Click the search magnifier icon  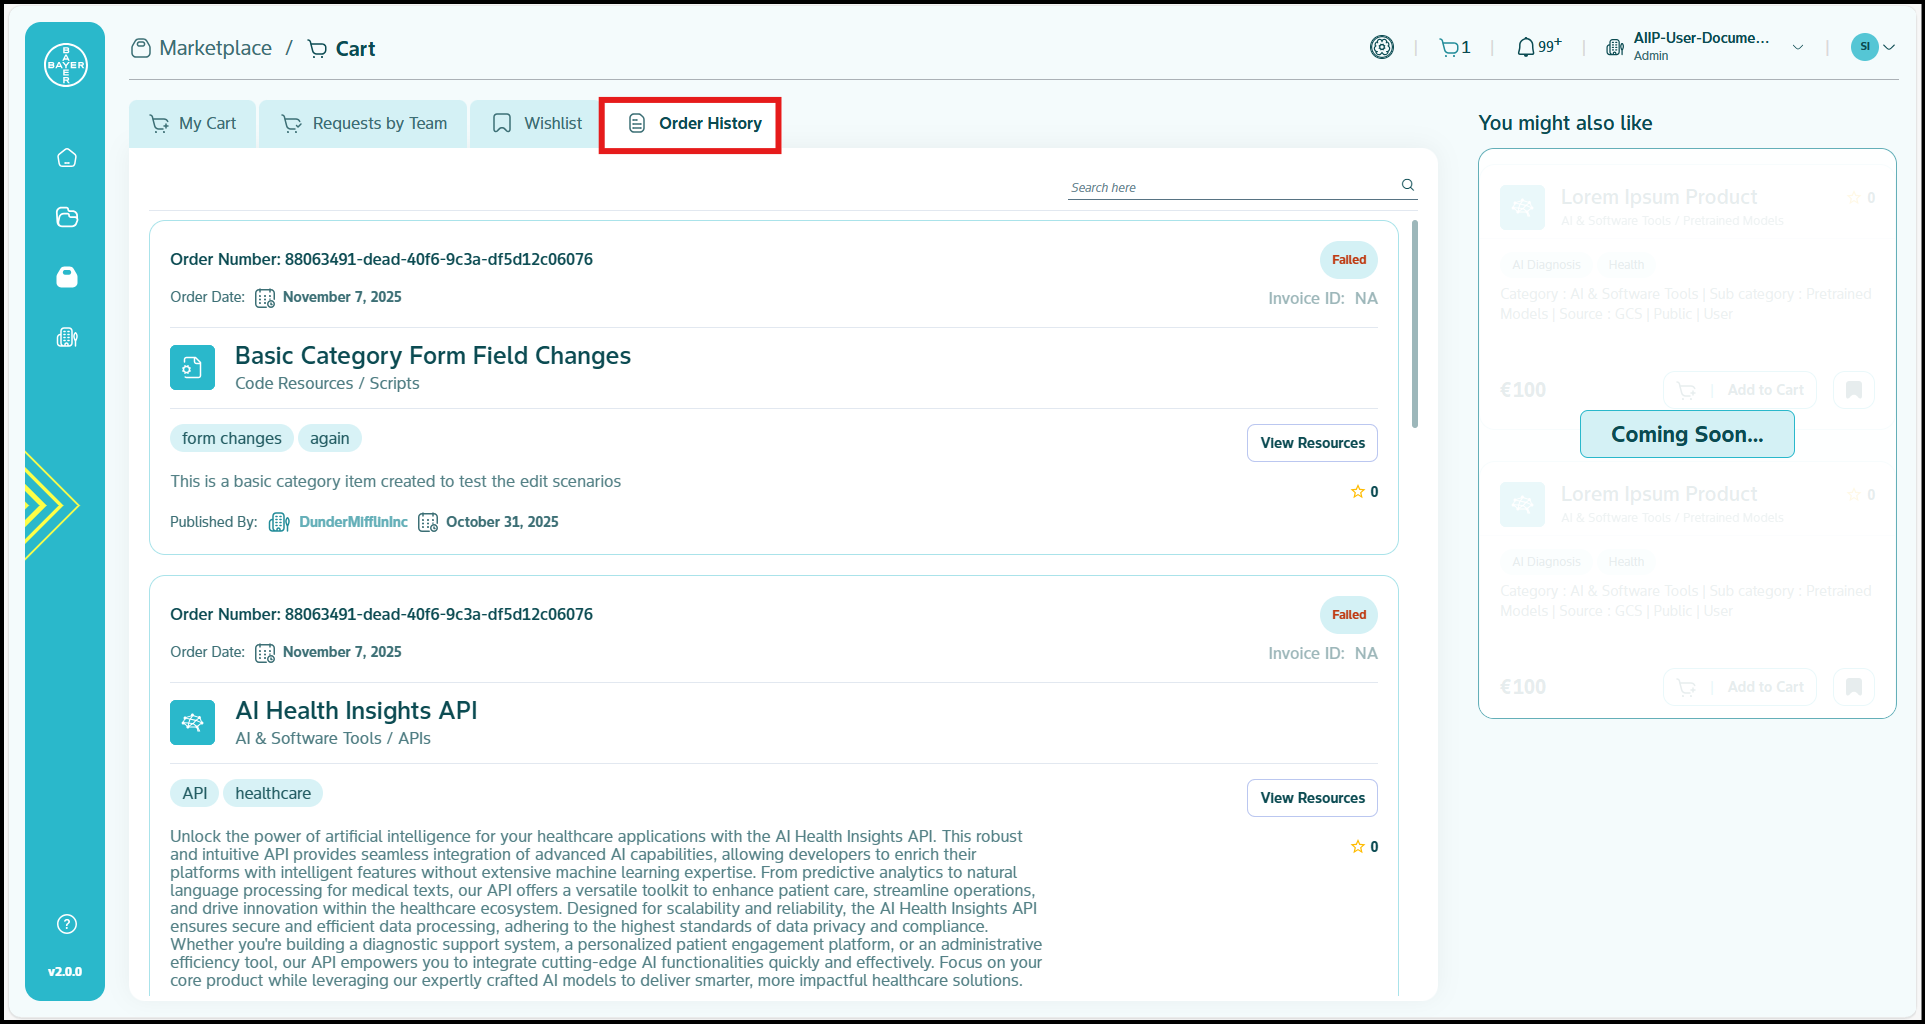point(1408,185)
